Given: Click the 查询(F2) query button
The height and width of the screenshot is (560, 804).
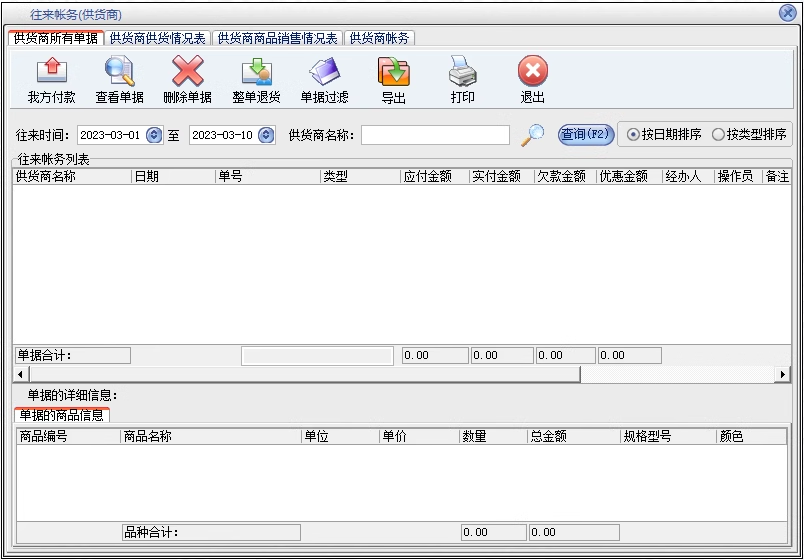Looking at the screenshot, I should 586,135.
